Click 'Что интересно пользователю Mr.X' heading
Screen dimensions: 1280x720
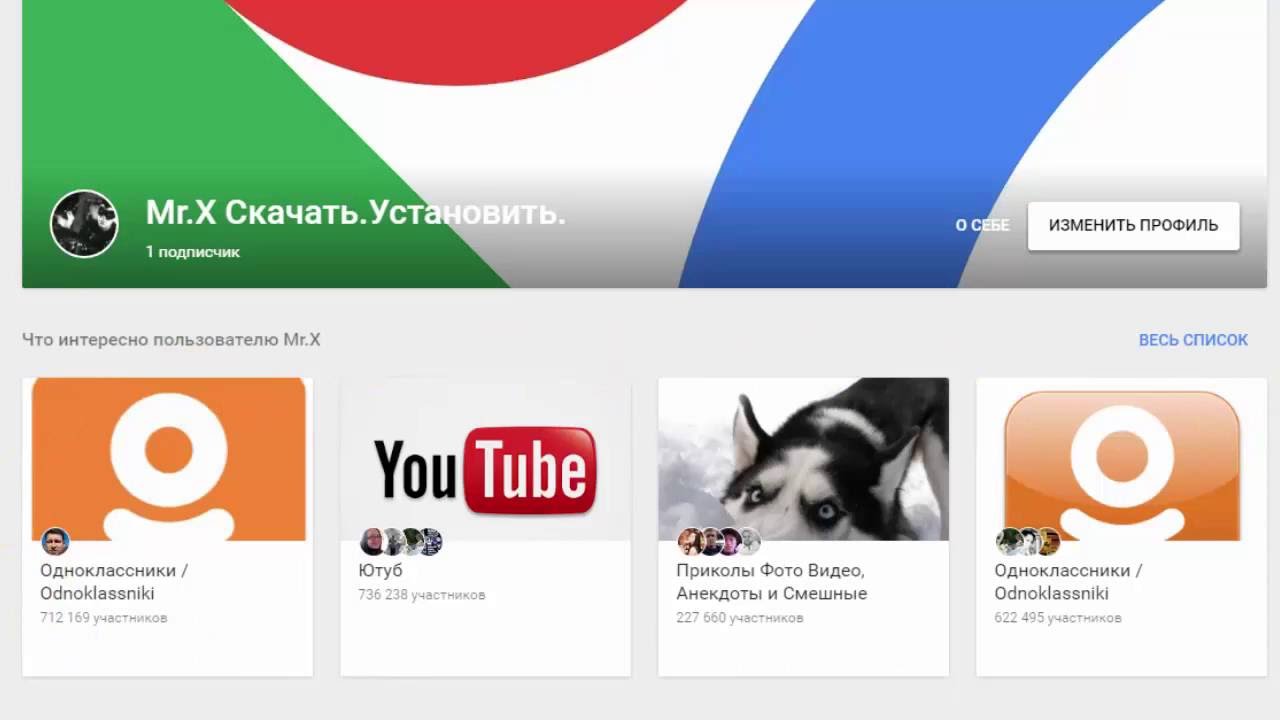tap(171, 340)
